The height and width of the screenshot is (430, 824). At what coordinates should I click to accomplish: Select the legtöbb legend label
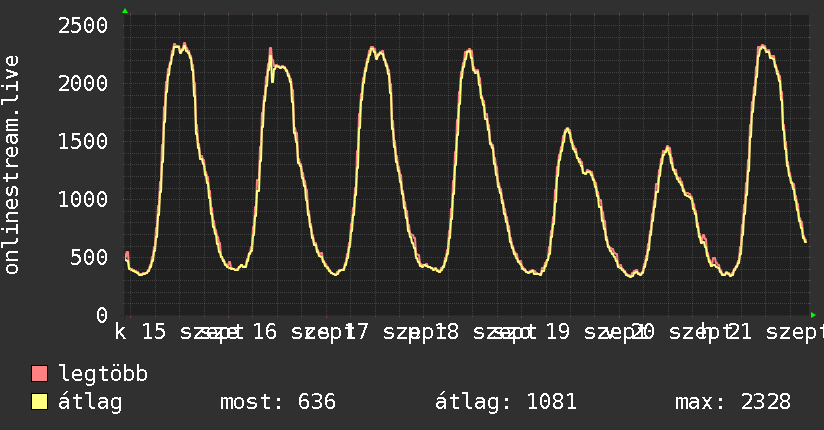(x=103, y=374)
